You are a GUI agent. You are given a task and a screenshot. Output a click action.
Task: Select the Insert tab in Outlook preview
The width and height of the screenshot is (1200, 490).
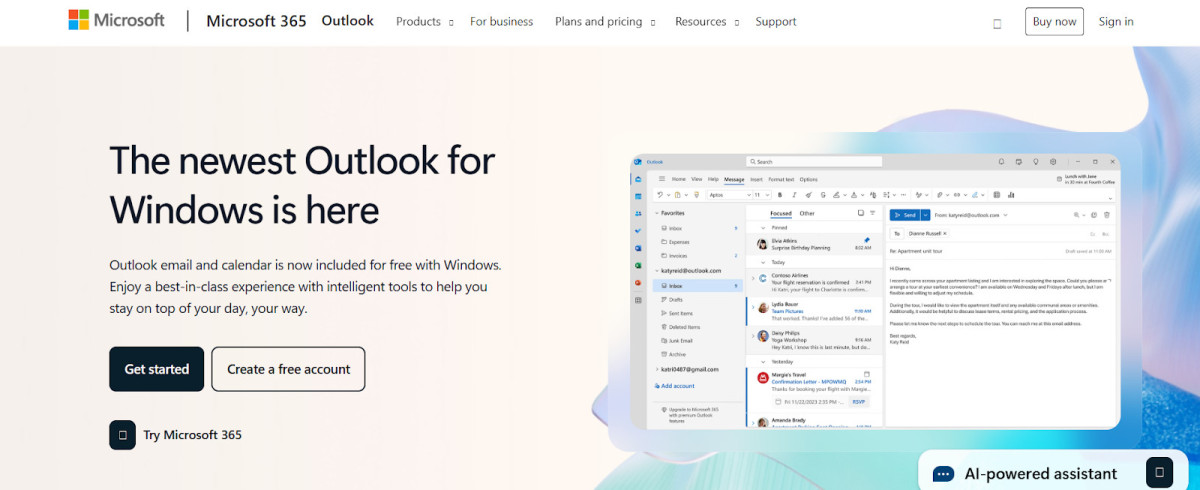(756, 179)
